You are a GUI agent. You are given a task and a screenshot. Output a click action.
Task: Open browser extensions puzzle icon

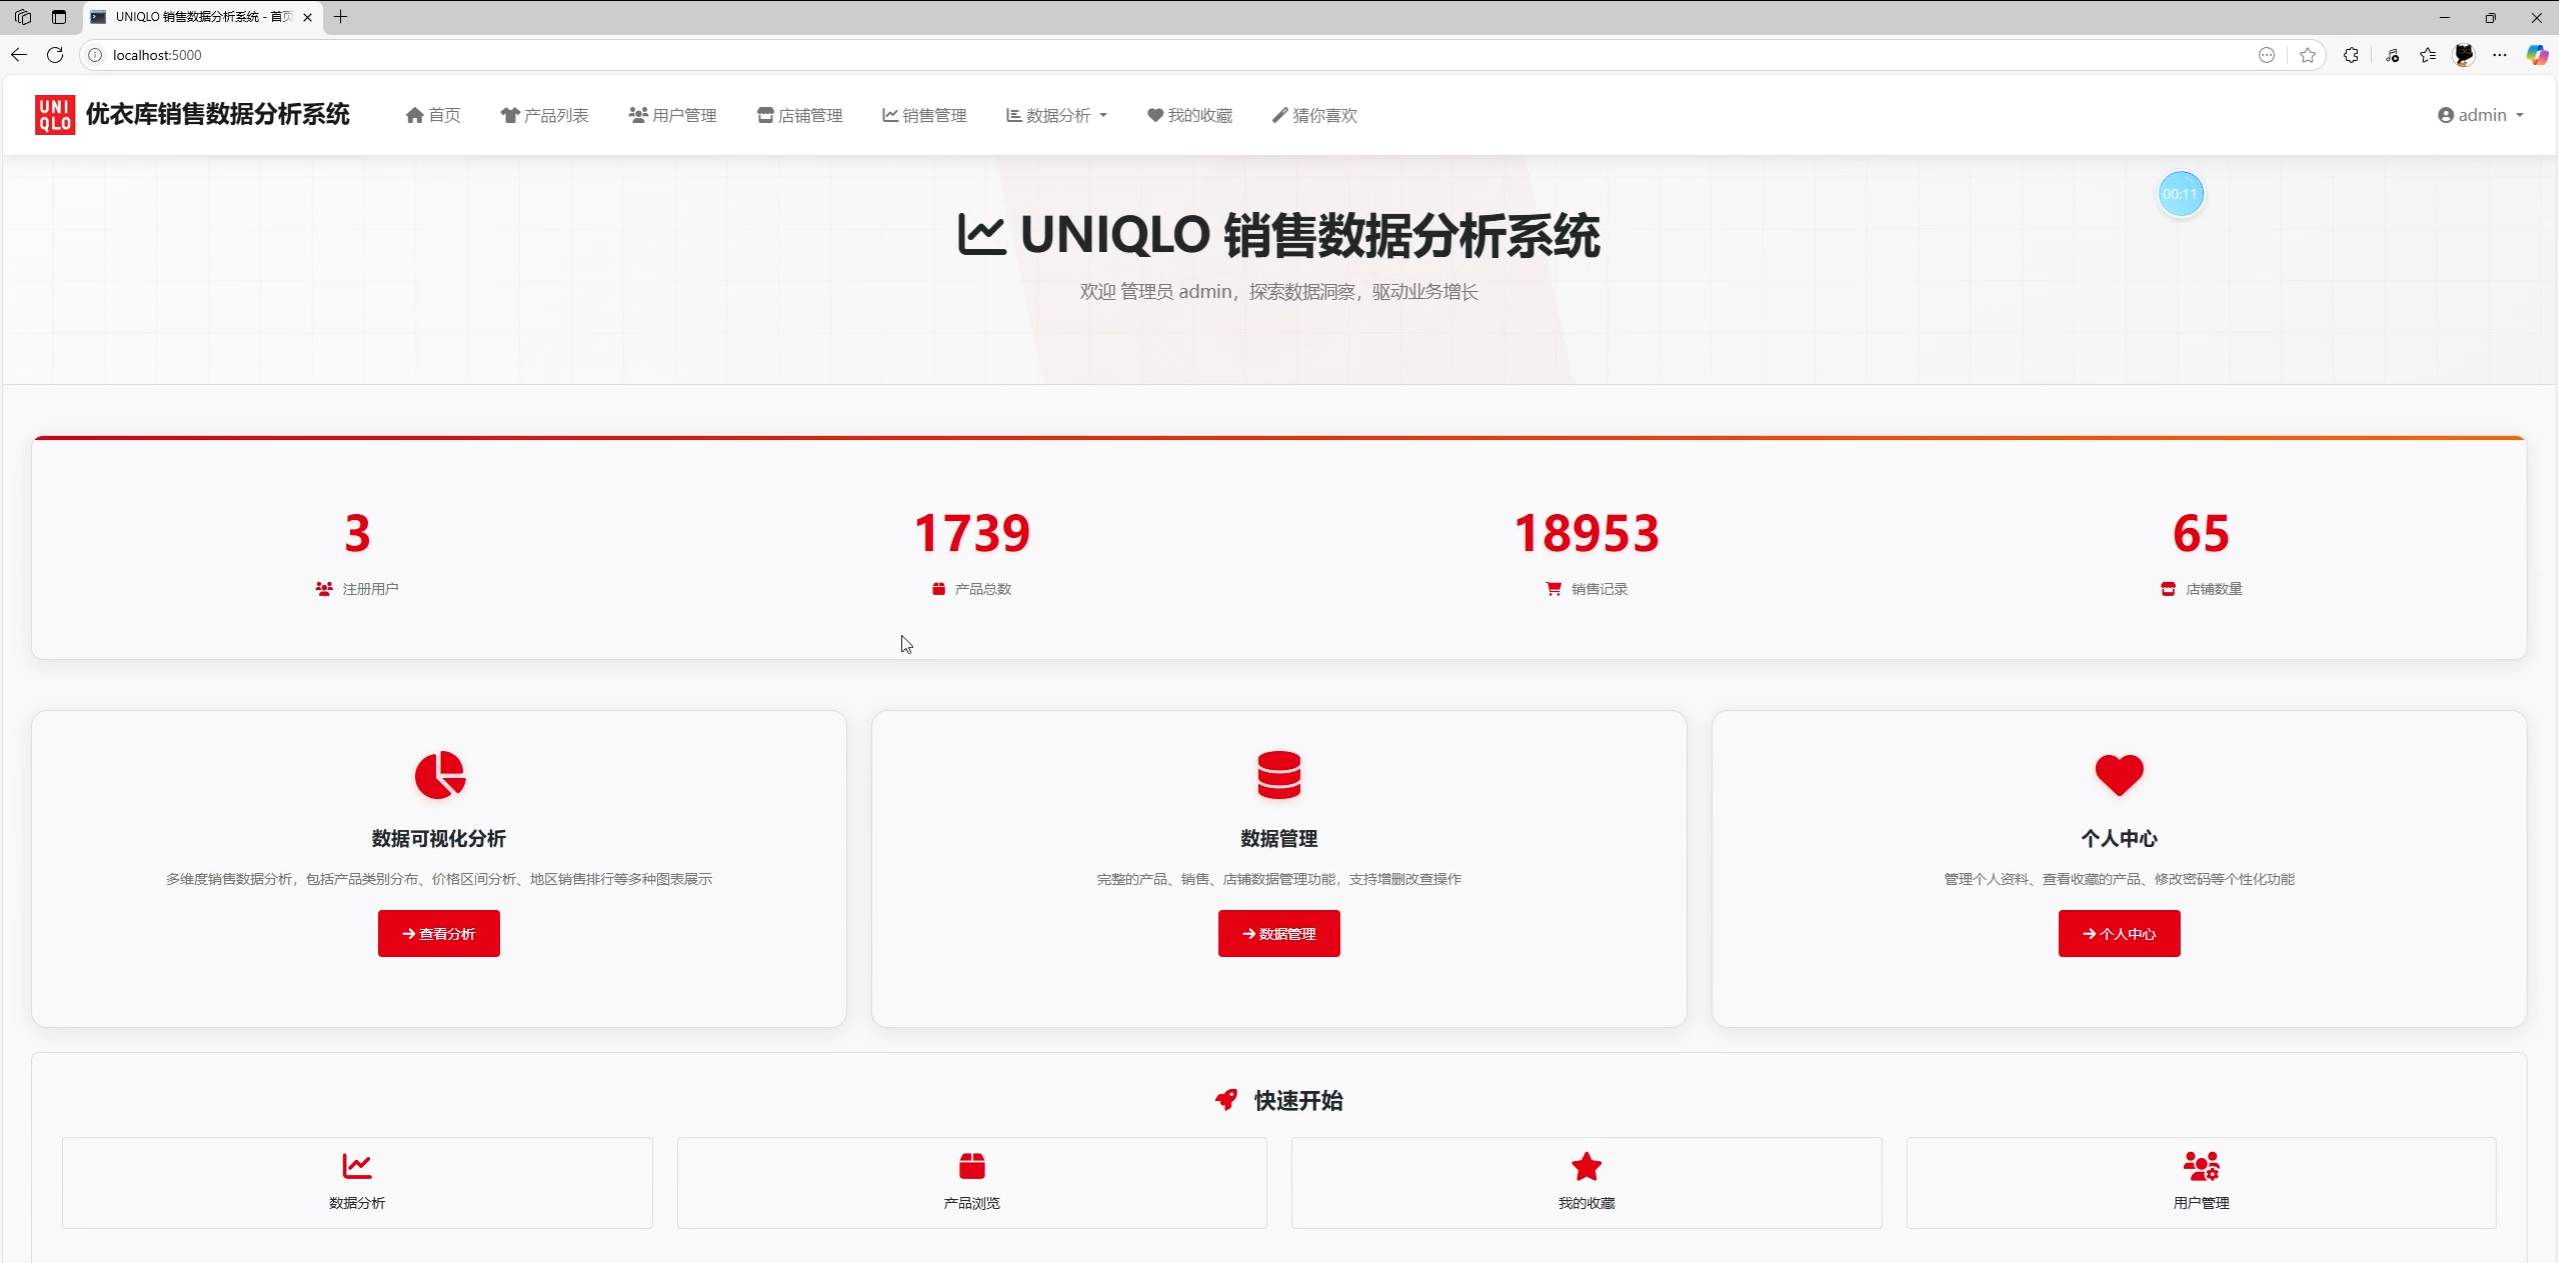click(x=2351, y=55)
